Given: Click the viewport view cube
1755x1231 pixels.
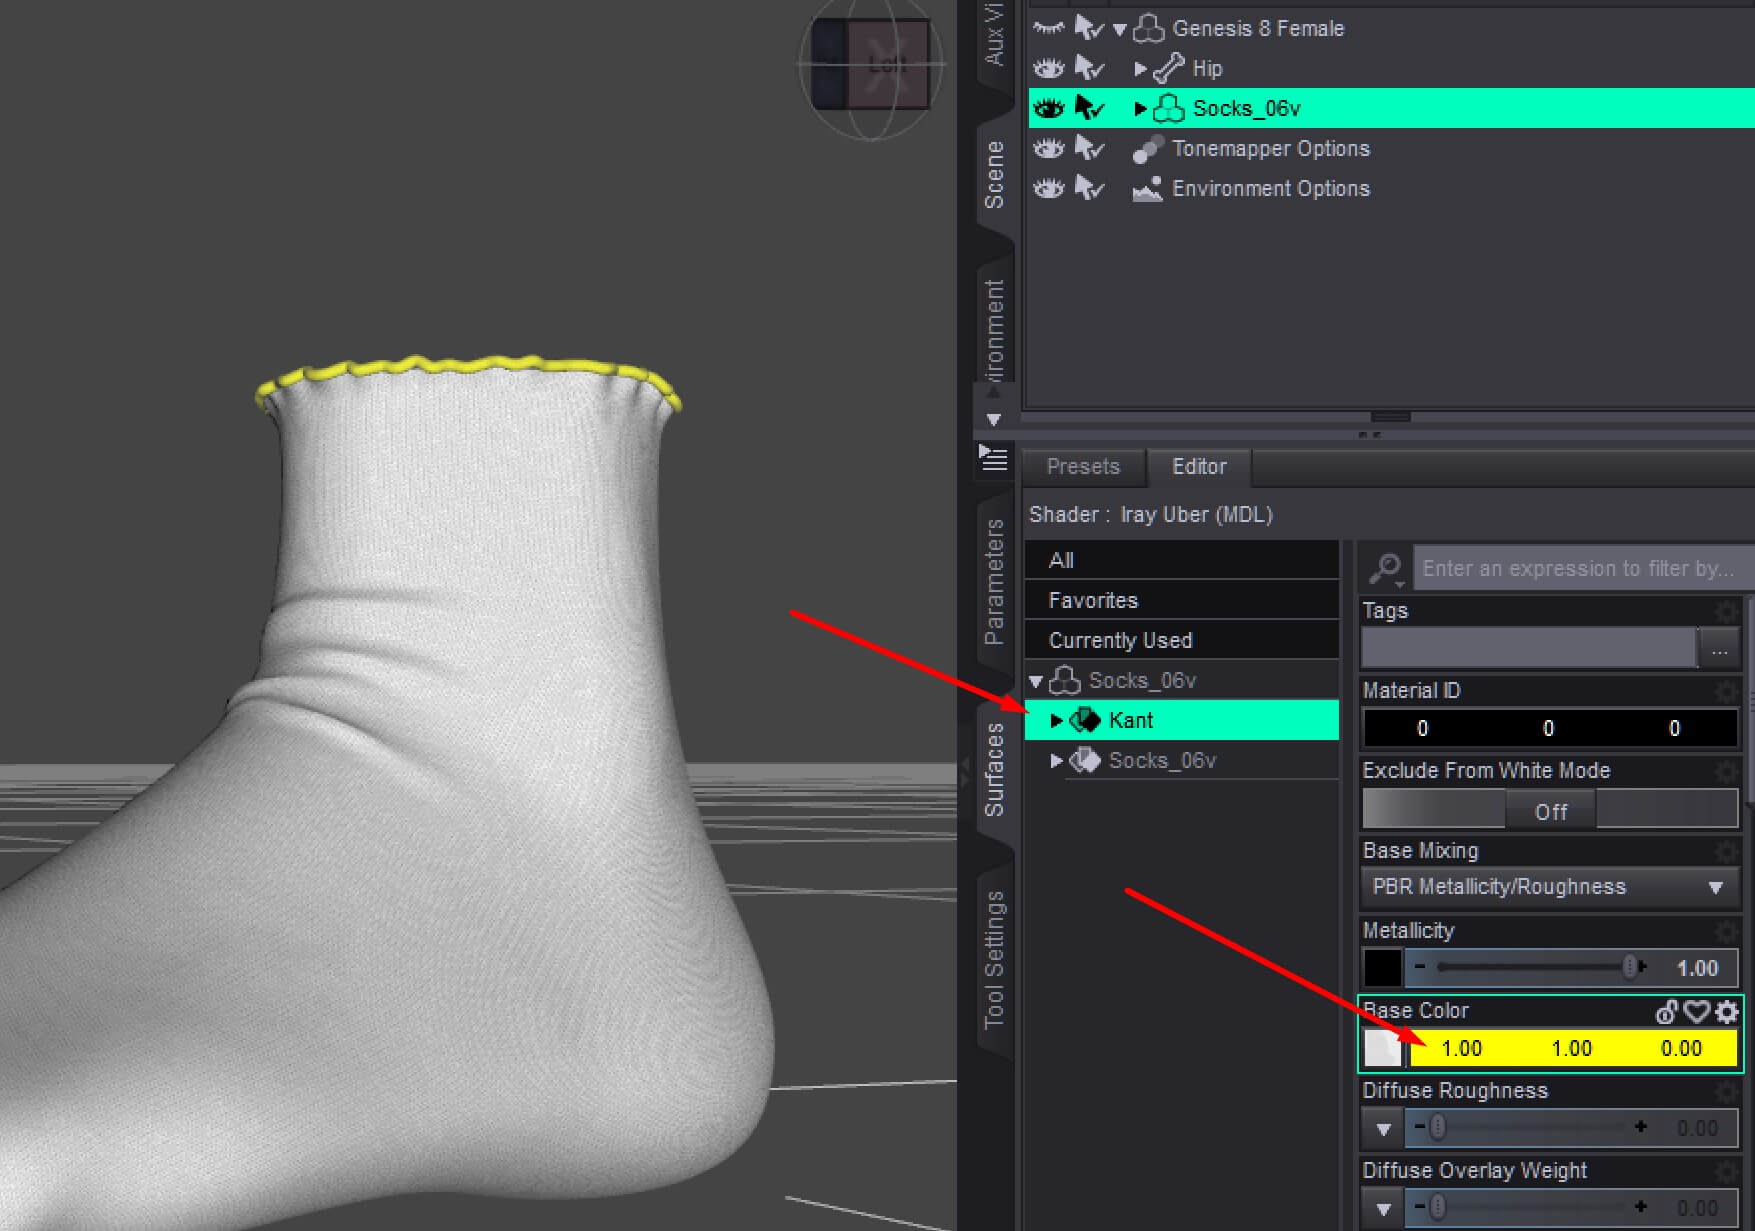Looking at the screenshot, I should (x=871, y=66).
